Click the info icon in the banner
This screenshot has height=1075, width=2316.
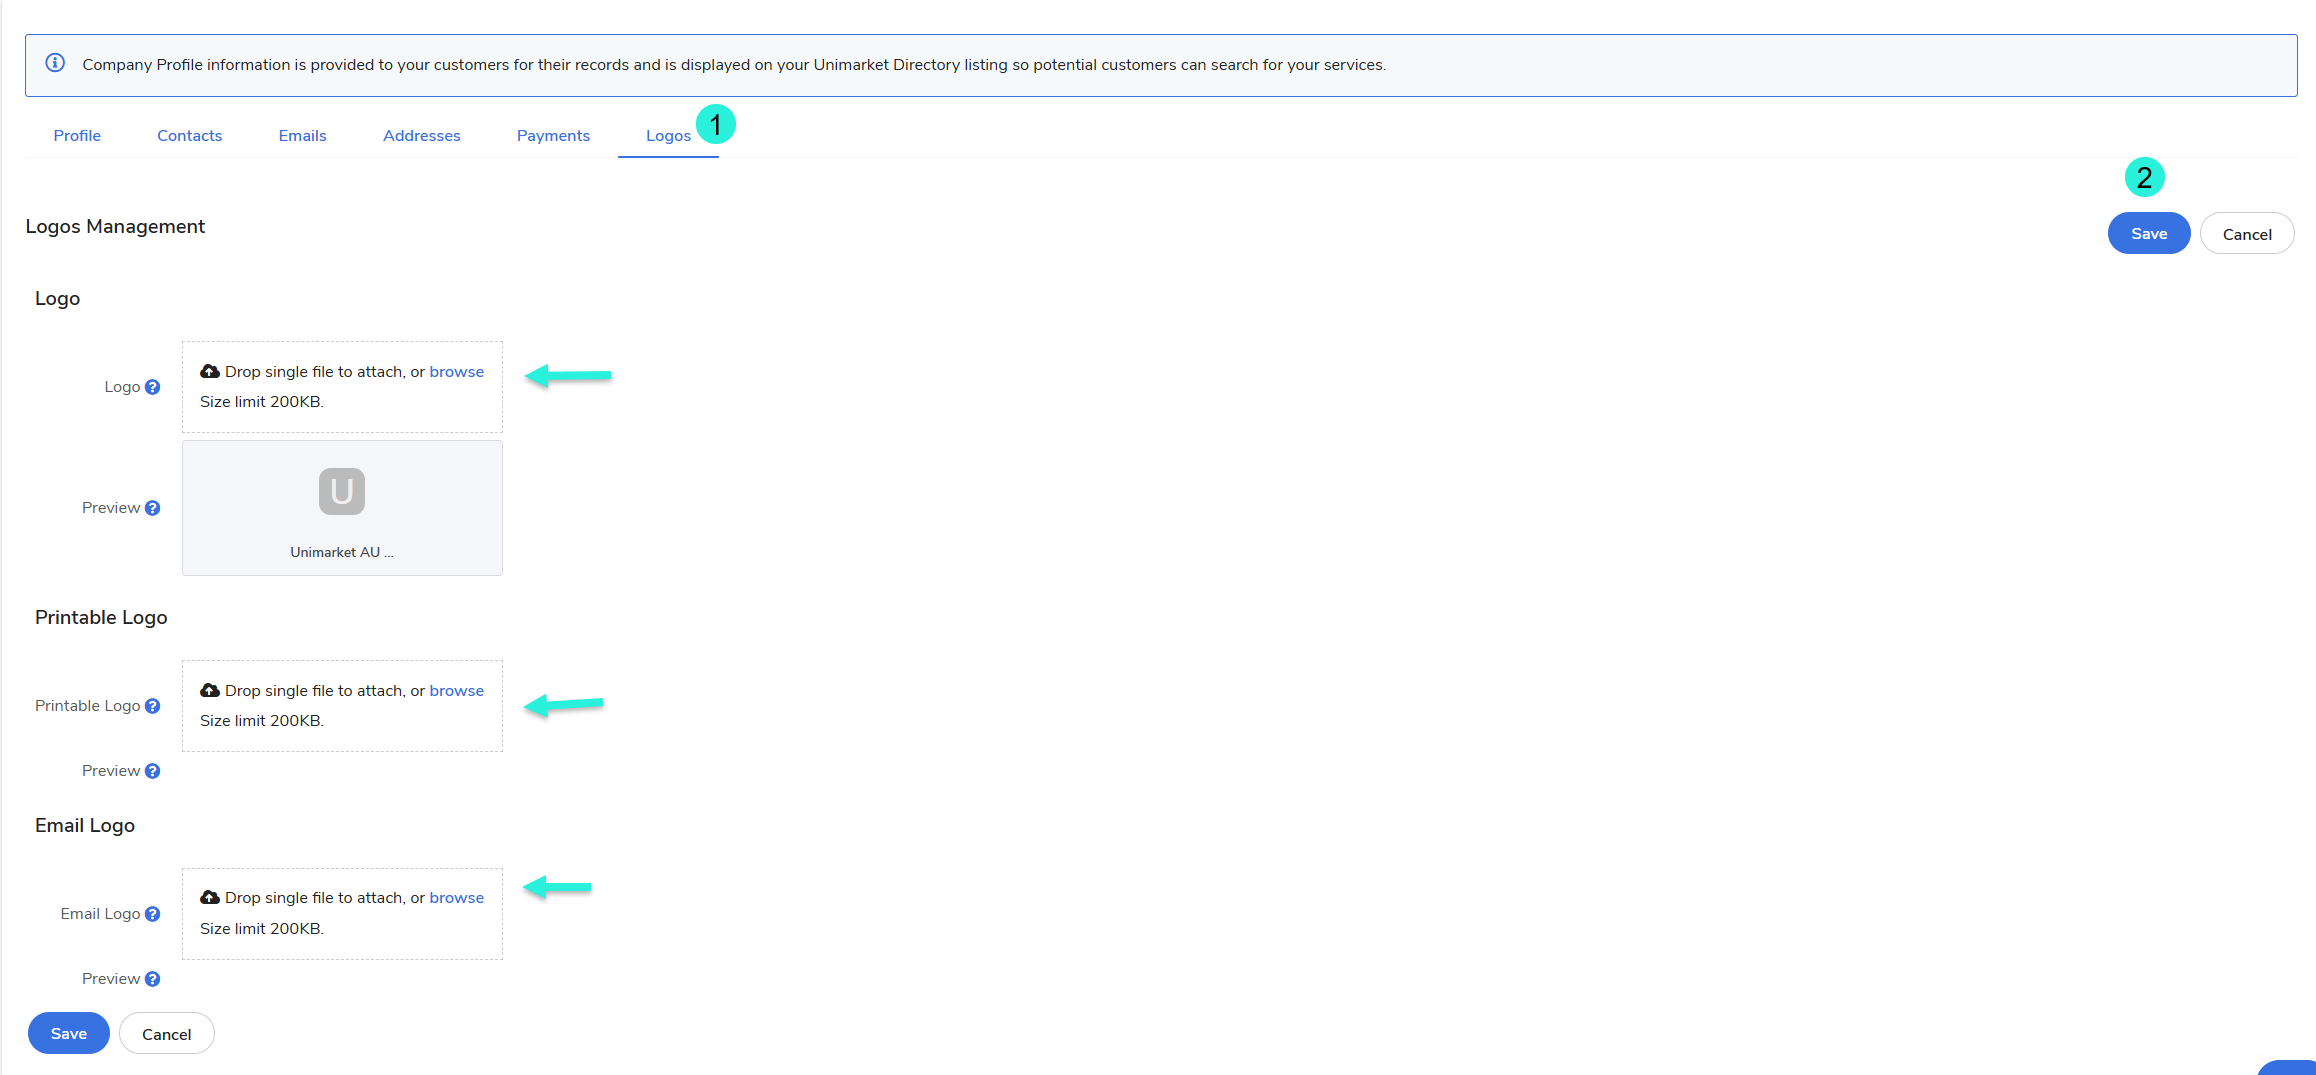(x=56, y=63)
